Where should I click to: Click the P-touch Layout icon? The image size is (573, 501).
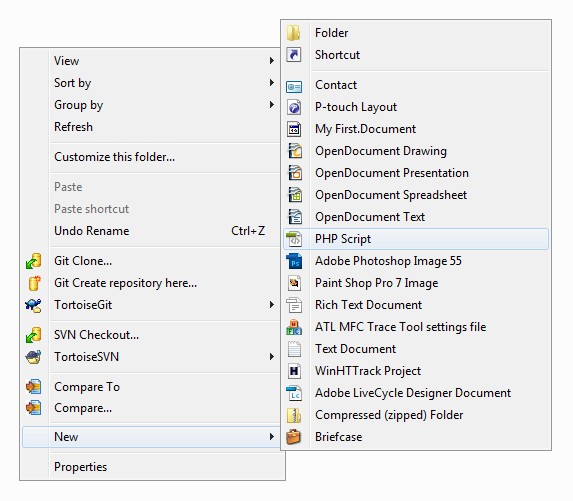click(x=294, y=107)
